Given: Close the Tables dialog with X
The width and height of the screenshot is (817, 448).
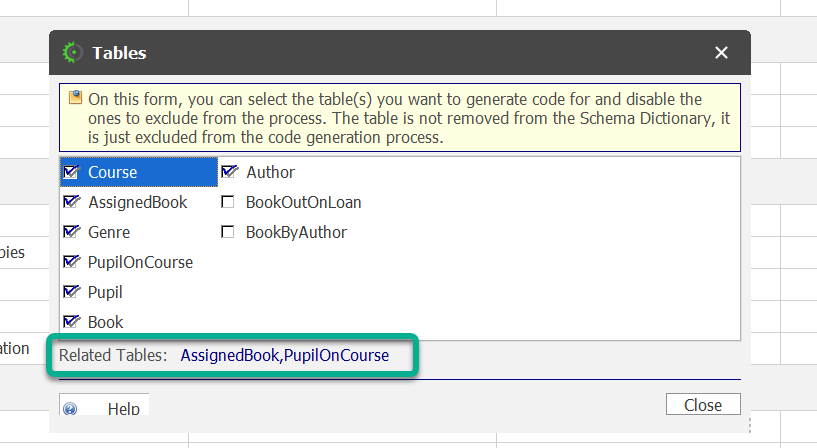Looking at the screenshot, I should [x=721, y=53].
